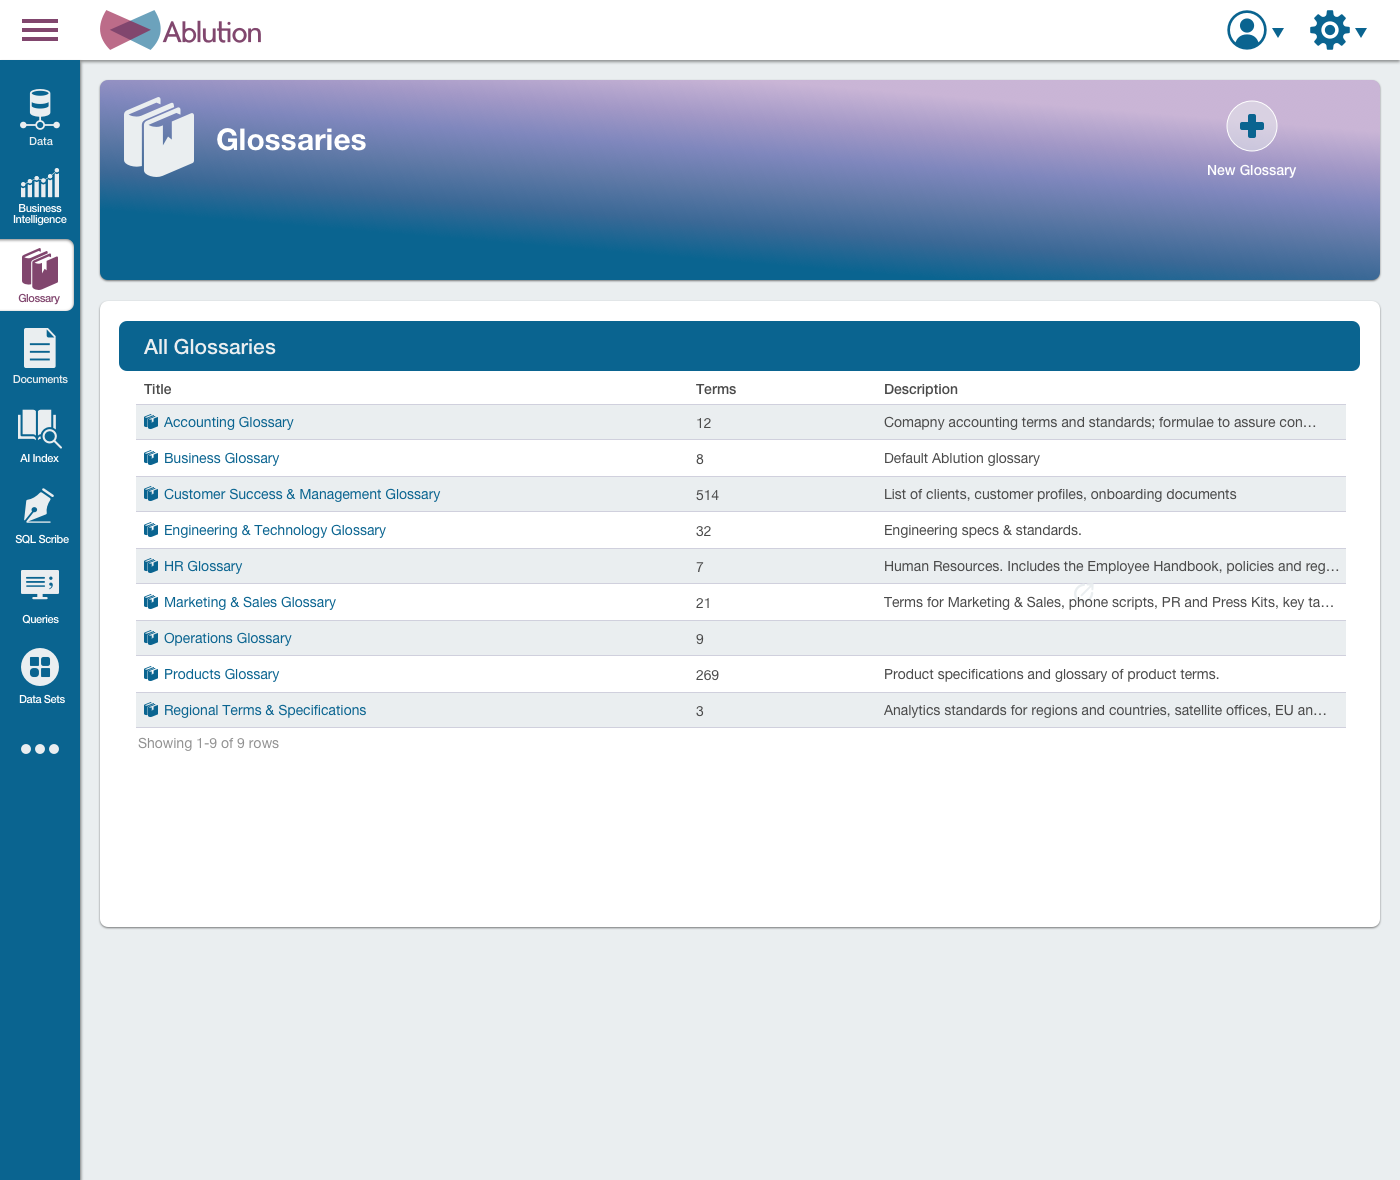This screenshot has width=1400, height=1180.
Task: Launch SQL Scribe from the sidebar
Action: pos(41,516)
